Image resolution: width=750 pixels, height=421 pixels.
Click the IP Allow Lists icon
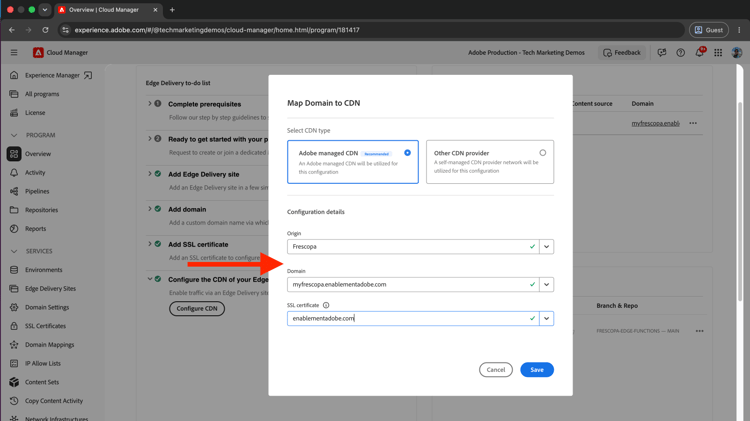pos(14,363)
